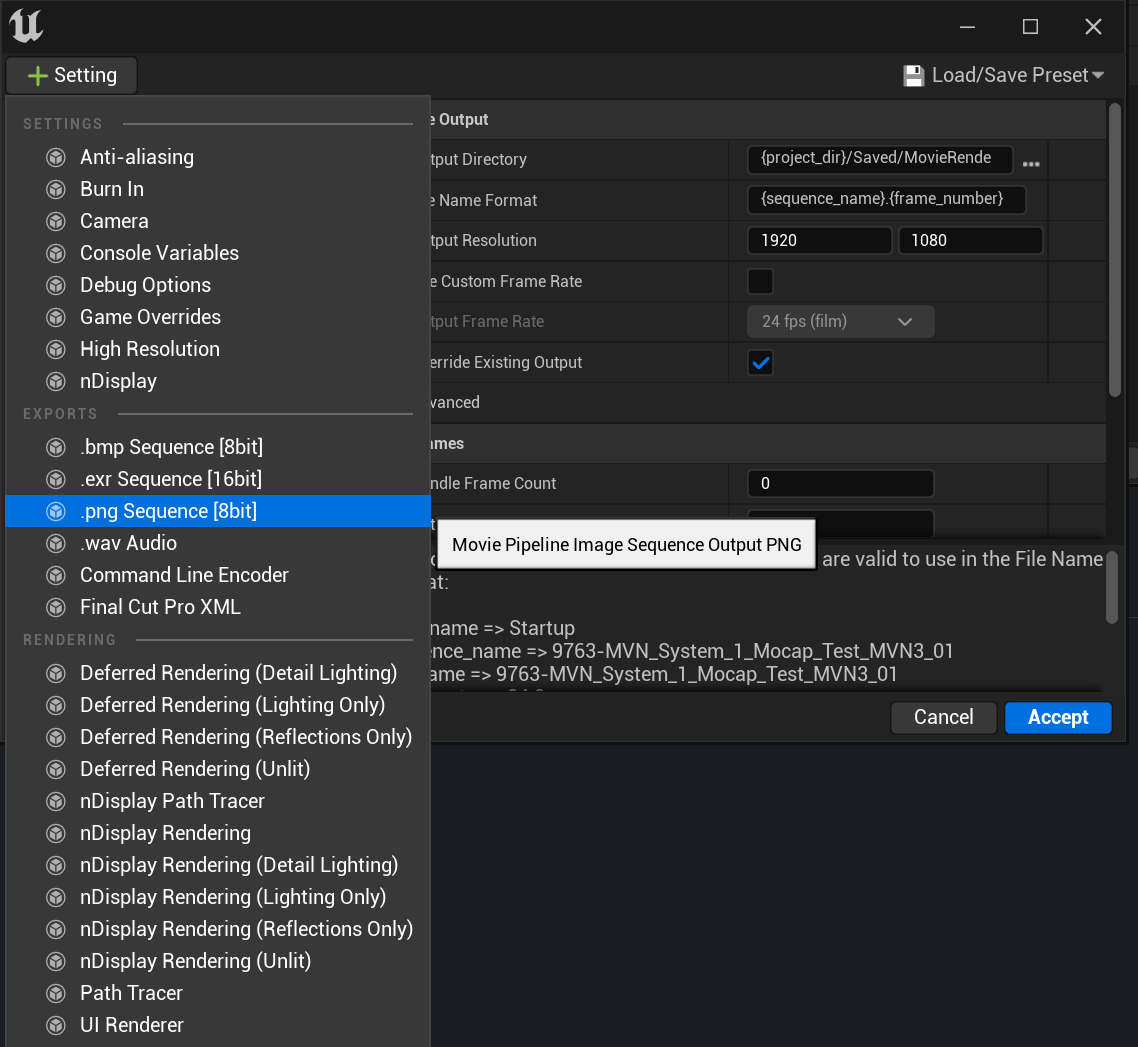Click the Console Variables icon
The image size is (1138, 1047).
[56, 253]
